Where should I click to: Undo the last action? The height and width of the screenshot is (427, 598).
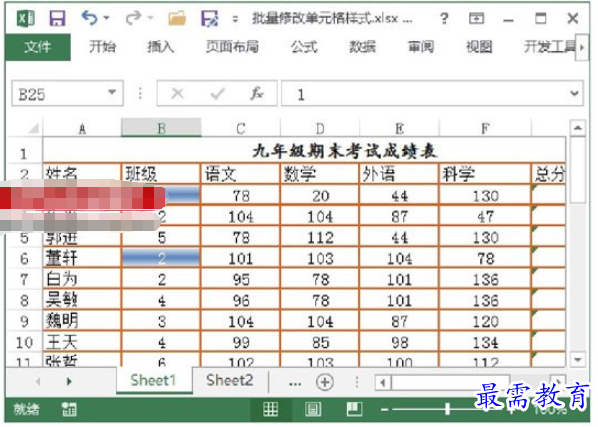click(x=90, y=18)
